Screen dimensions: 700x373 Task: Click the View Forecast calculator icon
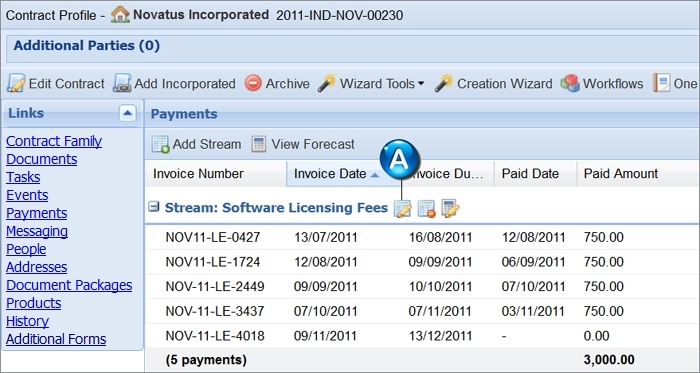click(x=258, y=144)
